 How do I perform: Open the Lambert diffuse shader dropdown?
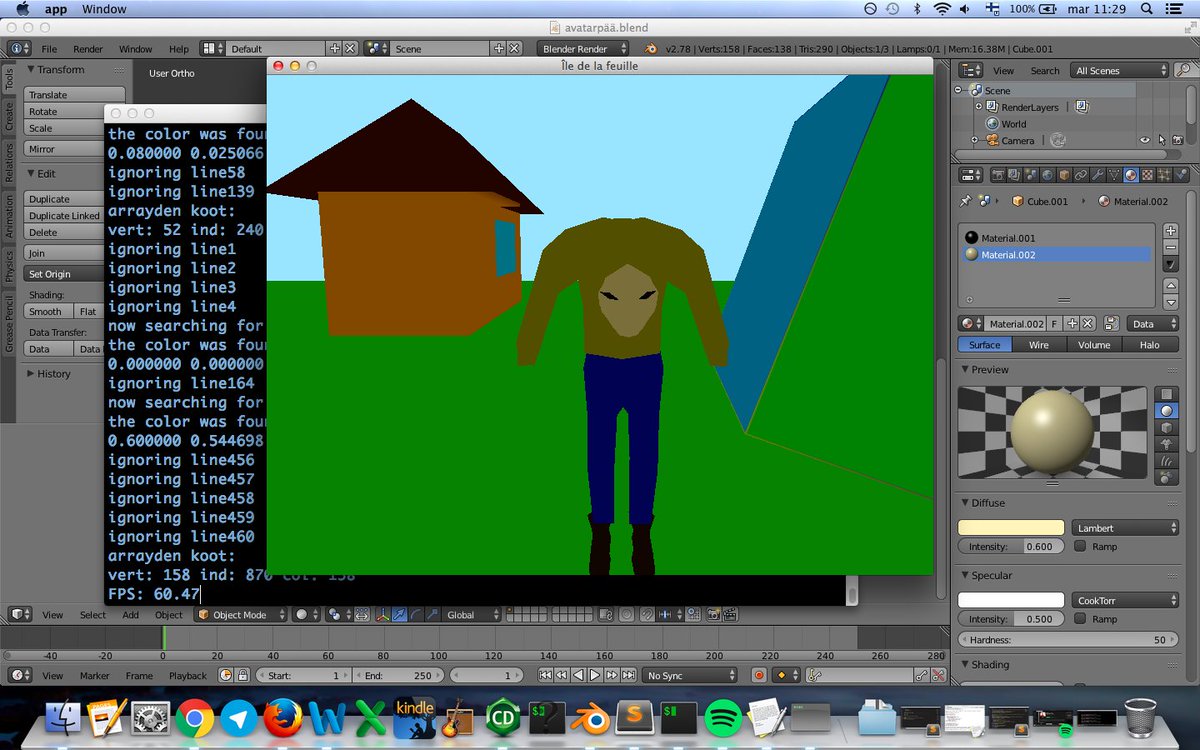(1126, 527)
